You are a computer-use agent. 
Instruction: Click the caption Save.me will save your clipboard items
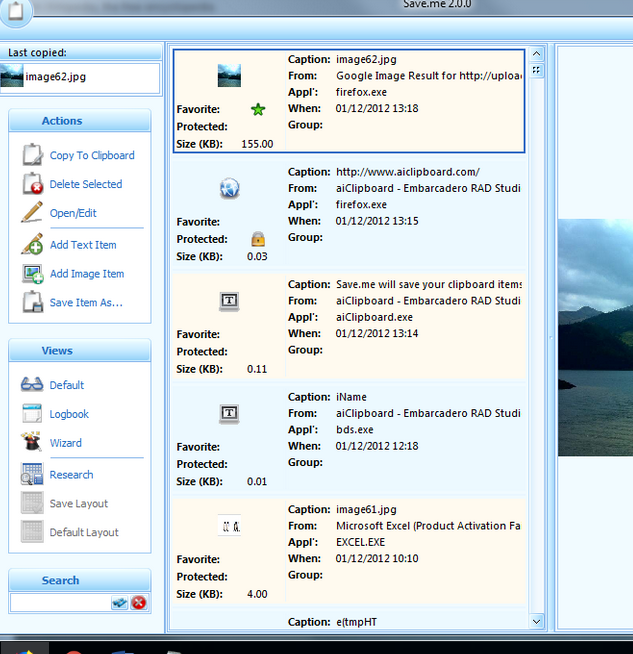point(429,284)
